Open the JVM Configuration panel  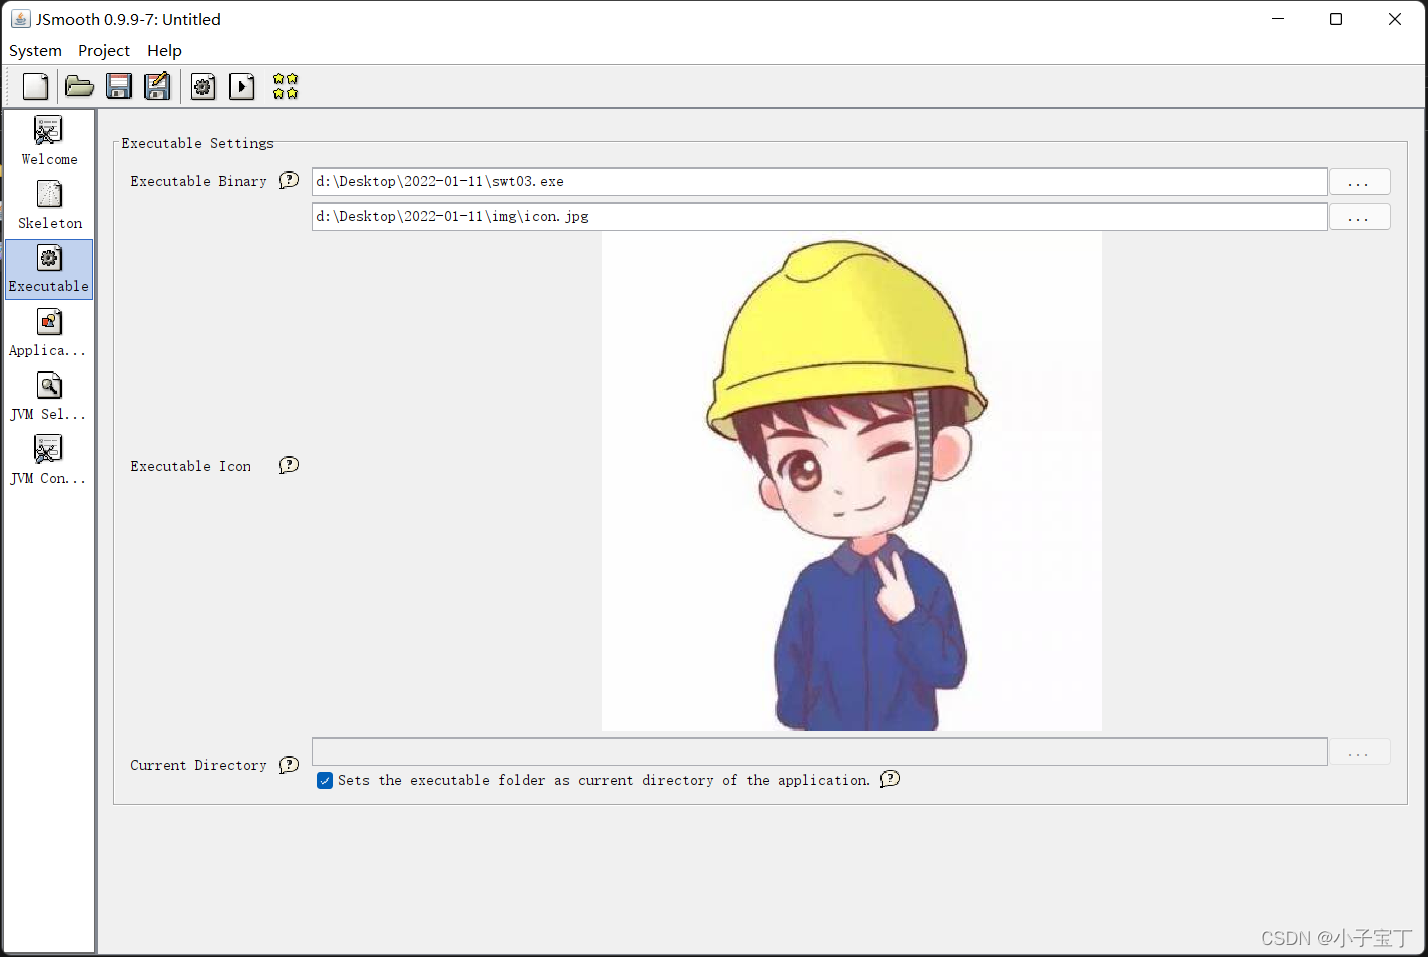coord(48,460)
